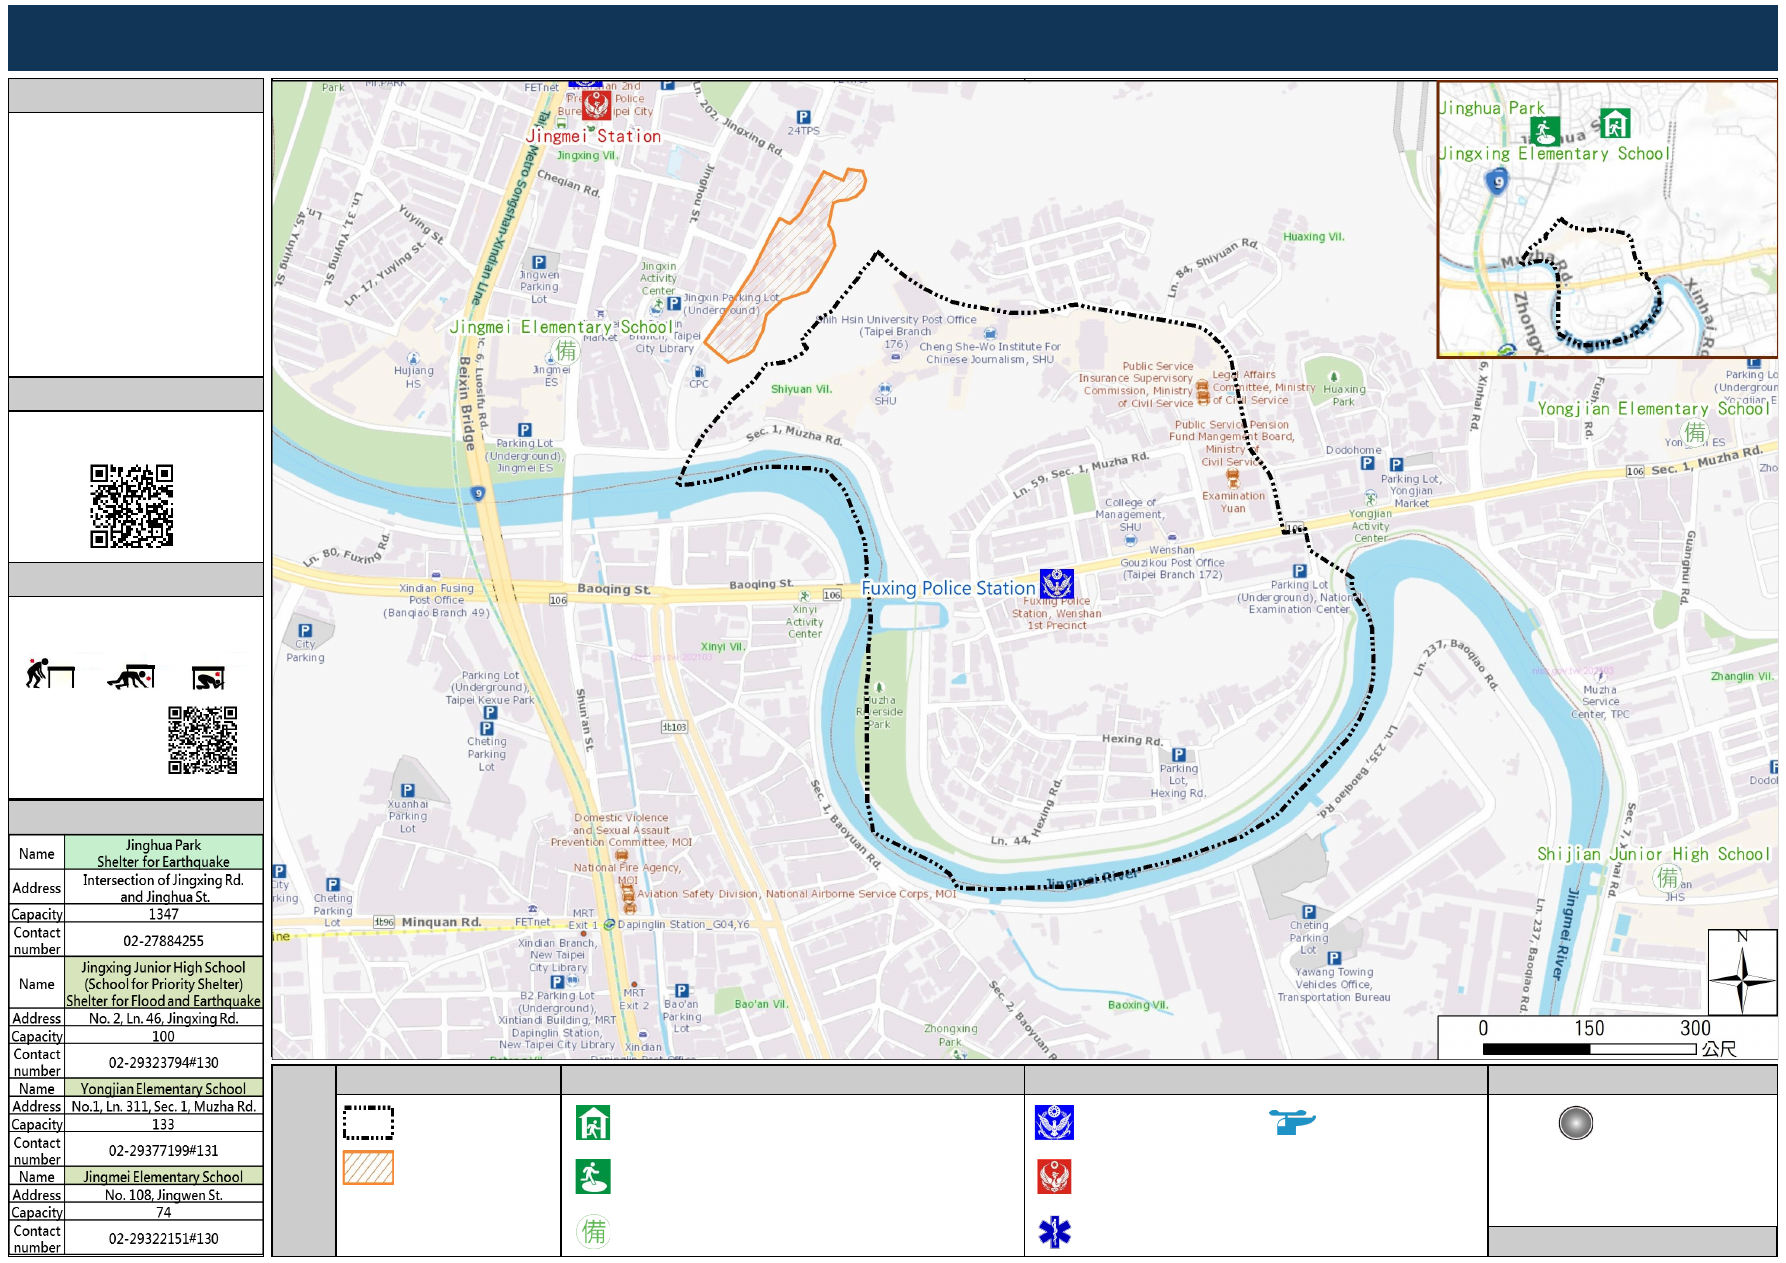Click the reserve-shelter icon at Shijian Junior High School
This screenshot has height=1263, width=1786.
(1667, 877)
